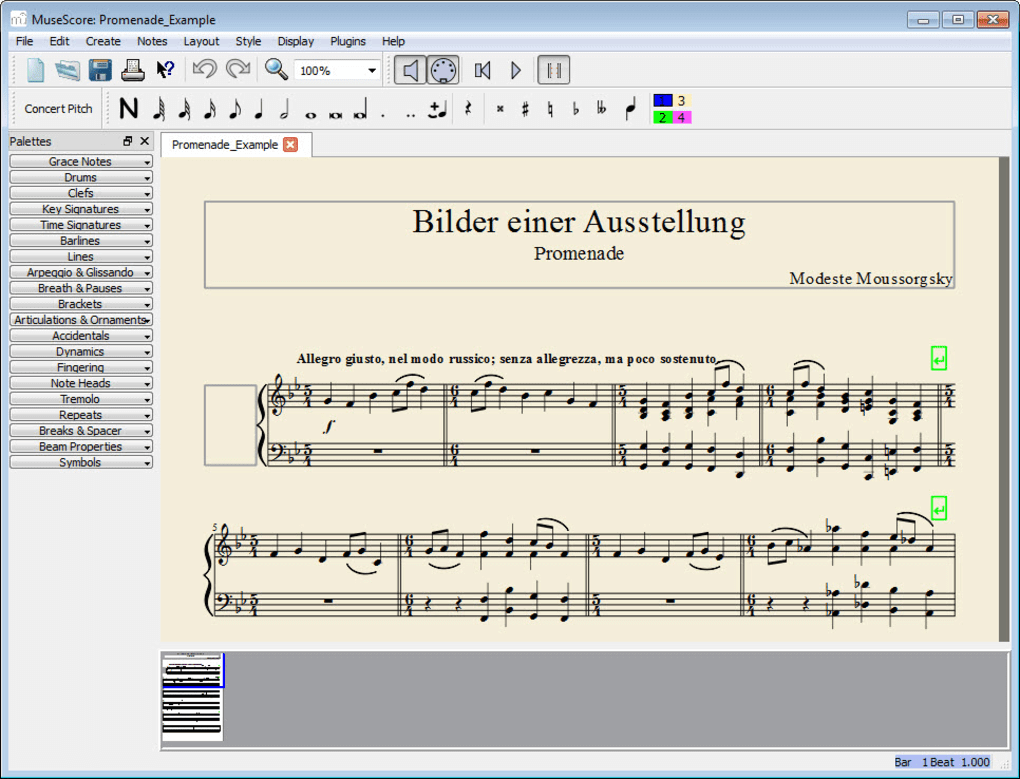The image size is (1020, 779).
Task: Open the zoom level dropdown
Action: click(x=372, y=71)
